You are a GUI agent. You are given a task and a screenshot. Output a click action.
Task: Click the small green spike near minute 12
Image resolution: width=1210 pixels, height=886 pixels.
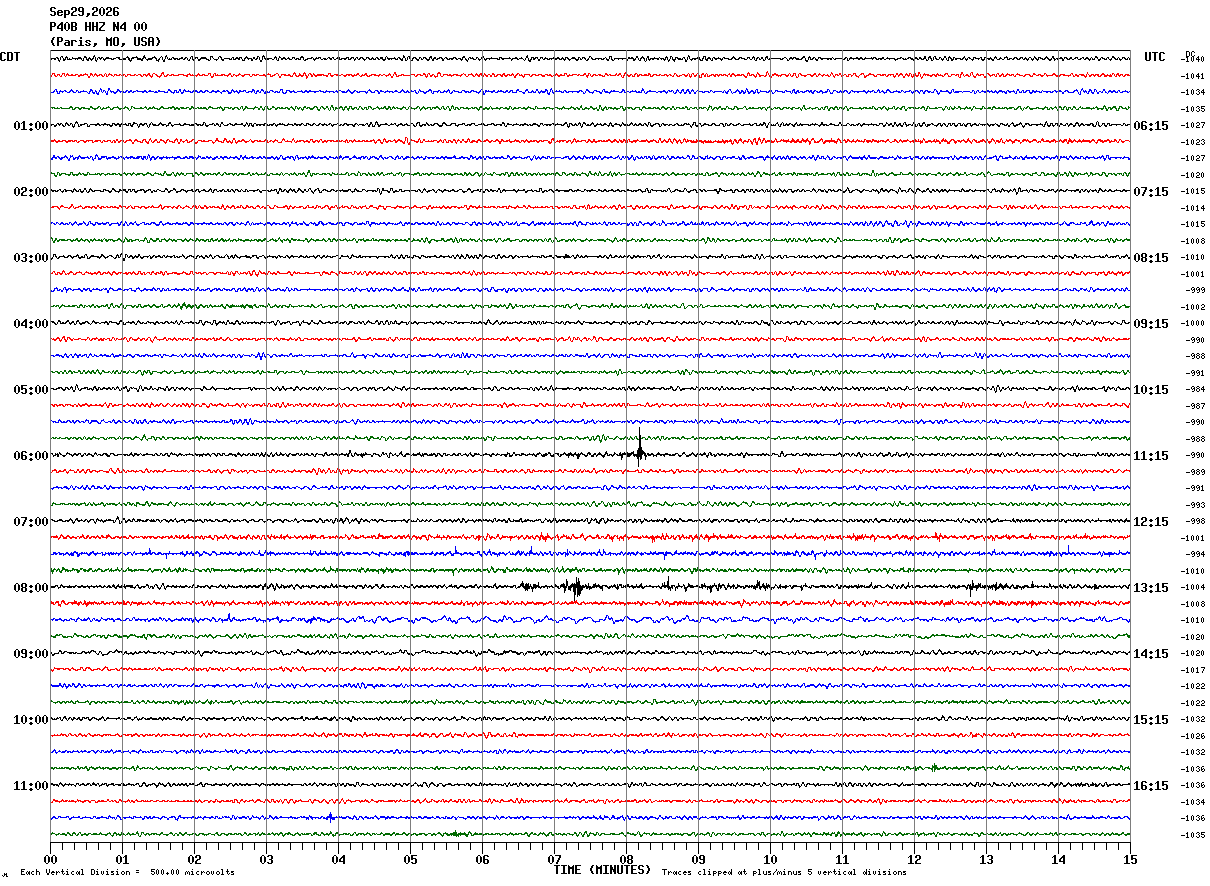tap(934, 768)
